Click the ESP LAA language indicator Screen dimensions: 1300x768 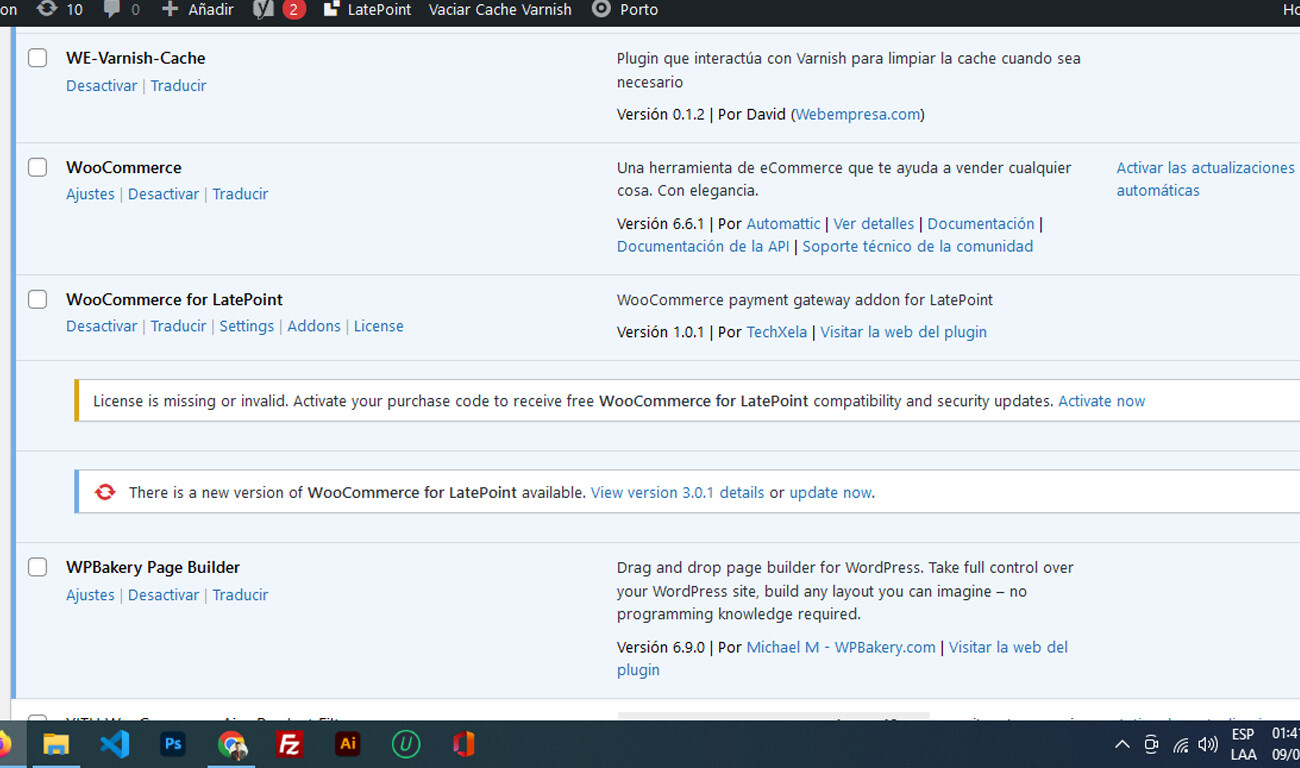(1243, 744)
